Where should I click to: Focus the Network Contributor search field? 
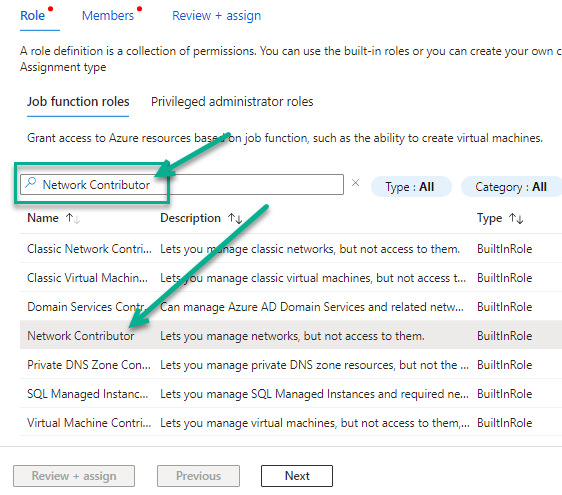point(182,185)
